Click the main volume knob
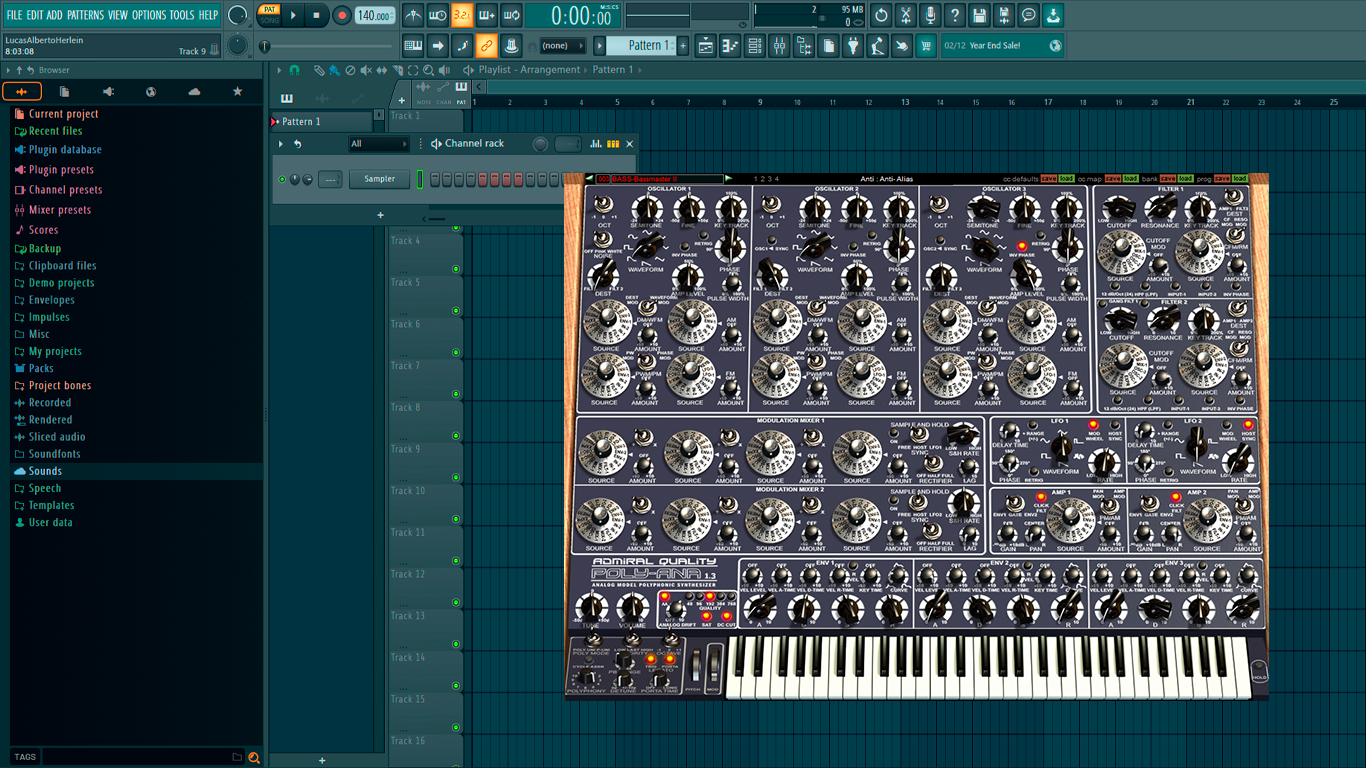Screen dimensions: 1366x768 click(x=237, y=15)
